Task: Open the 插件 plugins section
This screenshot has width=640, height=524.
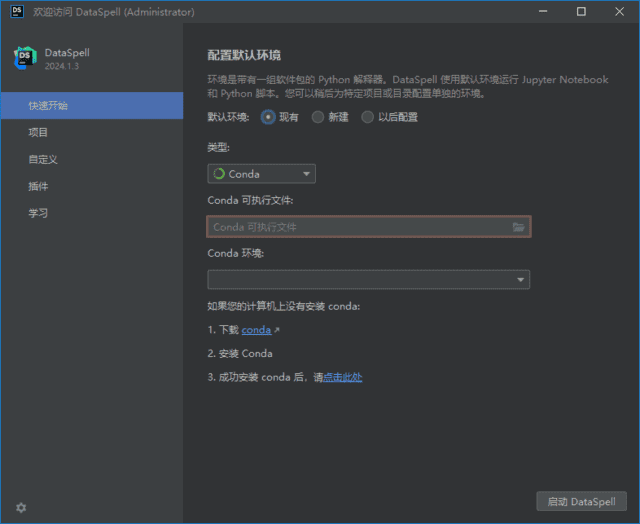Action: 38,186
